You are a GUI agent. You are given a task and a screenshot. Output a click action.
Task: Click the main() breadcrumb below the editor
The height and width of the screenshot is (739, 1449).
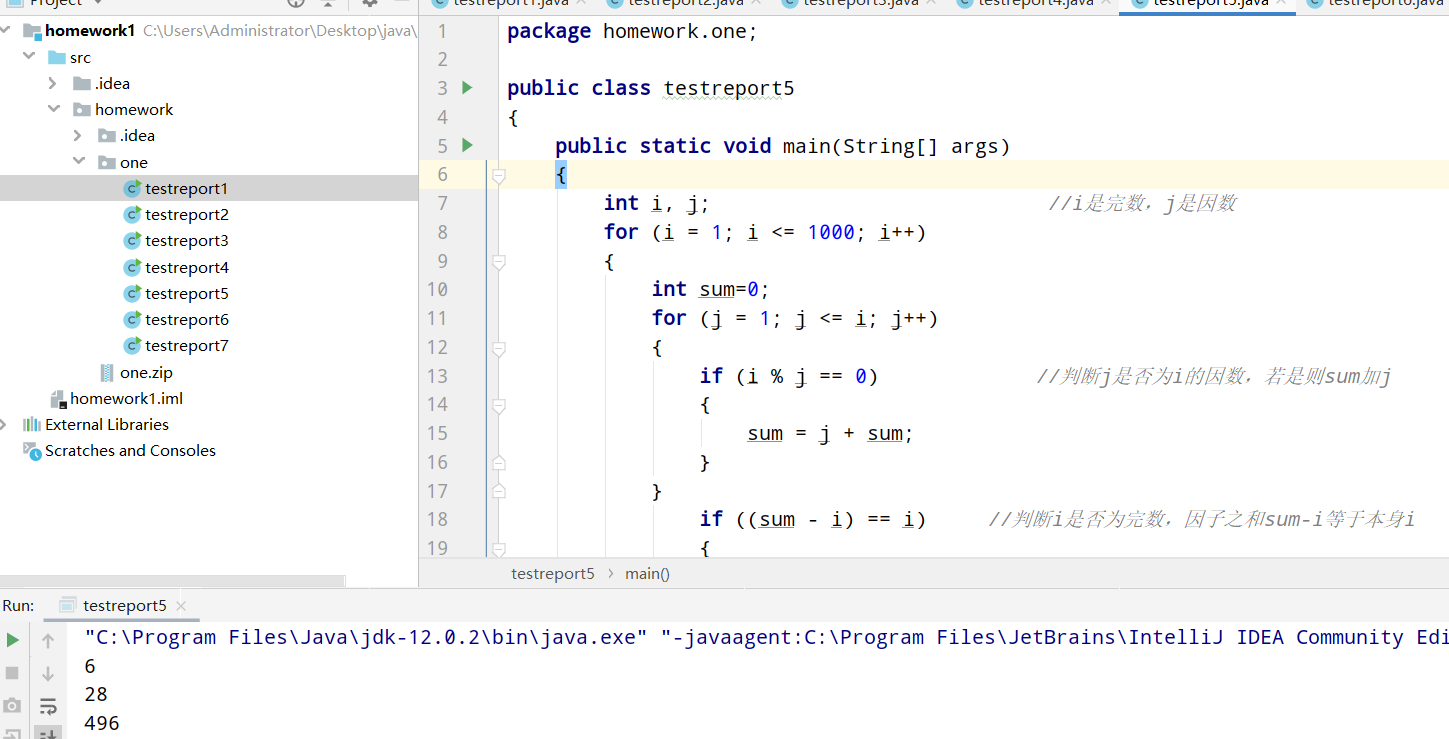click(x=647, y=573)
